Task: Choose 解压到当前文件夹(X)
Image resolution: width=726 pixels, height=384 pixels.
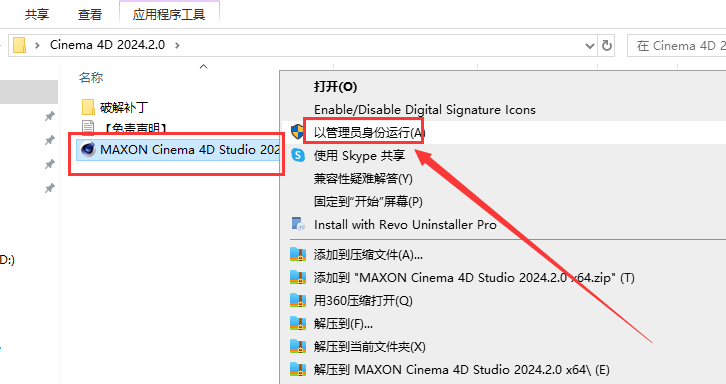Action: tap(369, 347)
